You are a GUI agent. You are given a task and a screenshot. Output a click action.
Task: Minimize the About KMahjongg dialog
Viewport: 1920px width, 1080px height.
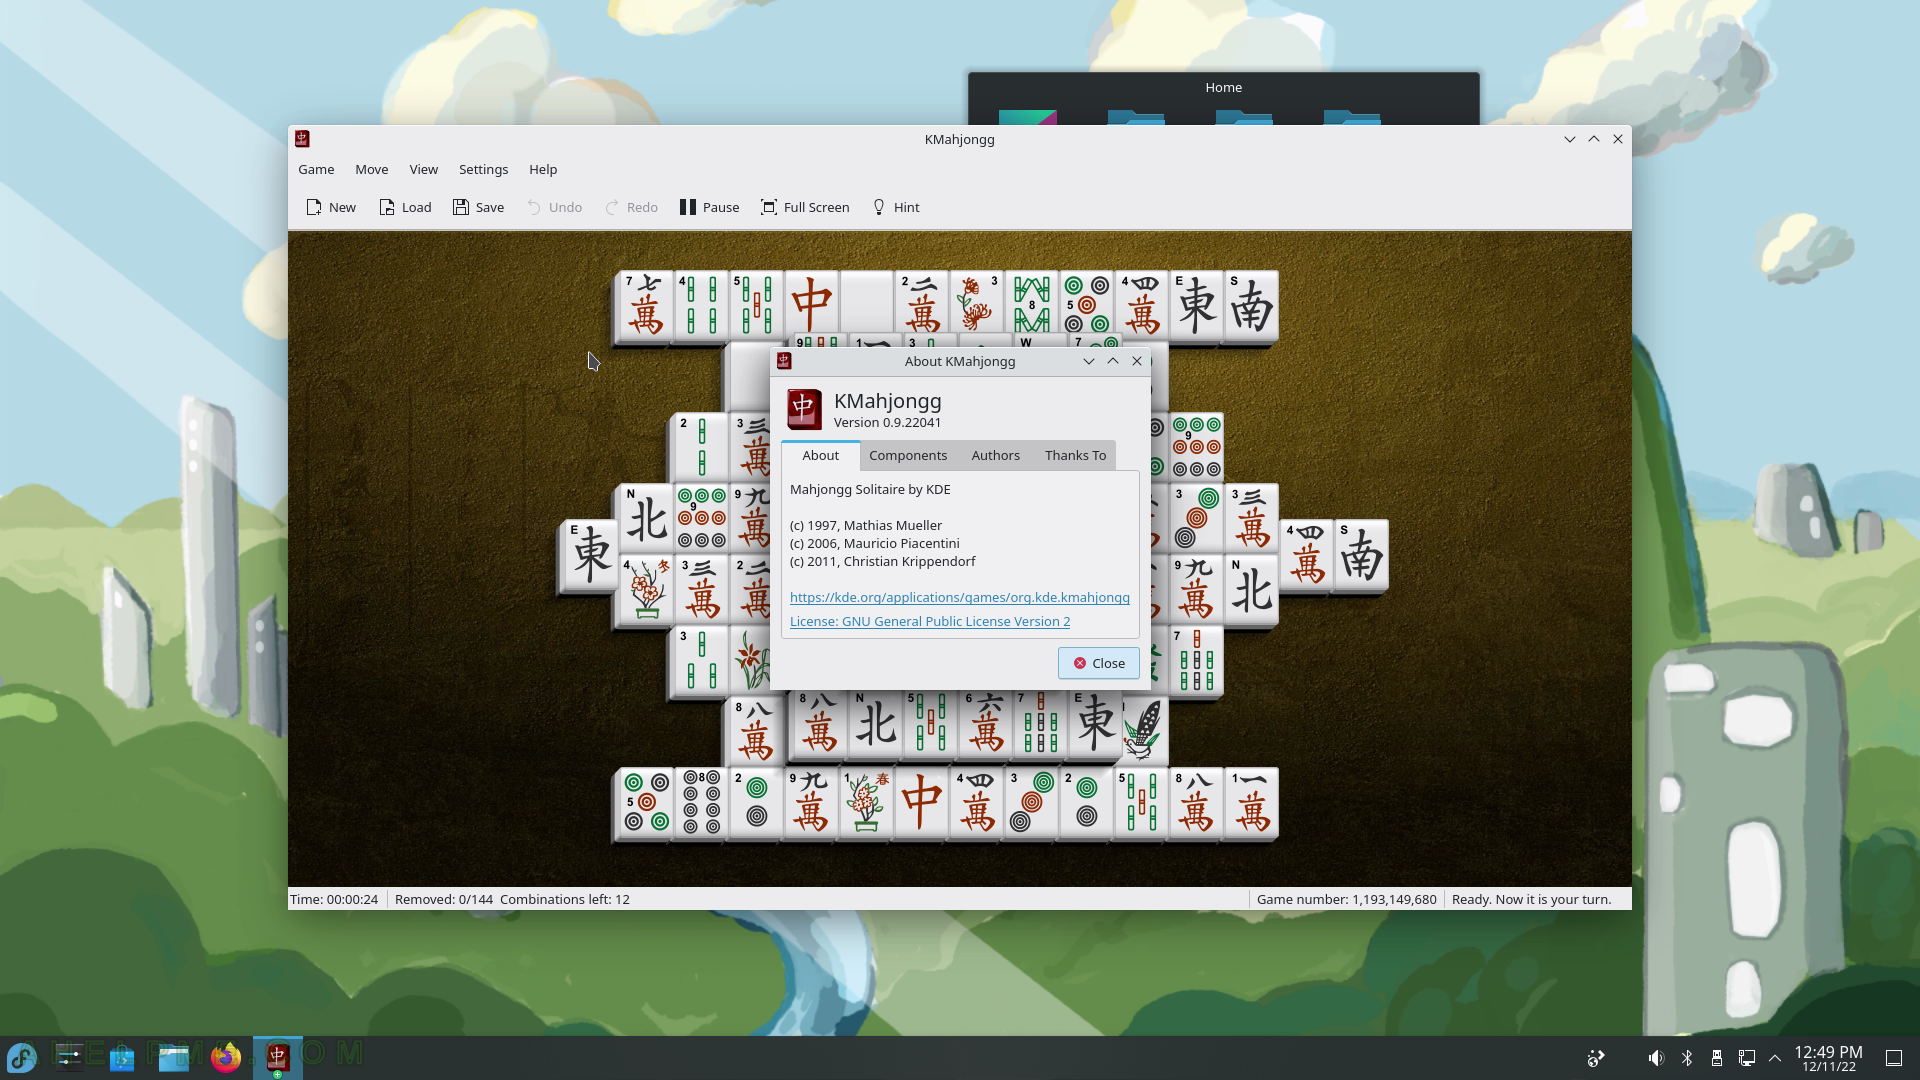pyautogui.click(x=1089, y=361)
